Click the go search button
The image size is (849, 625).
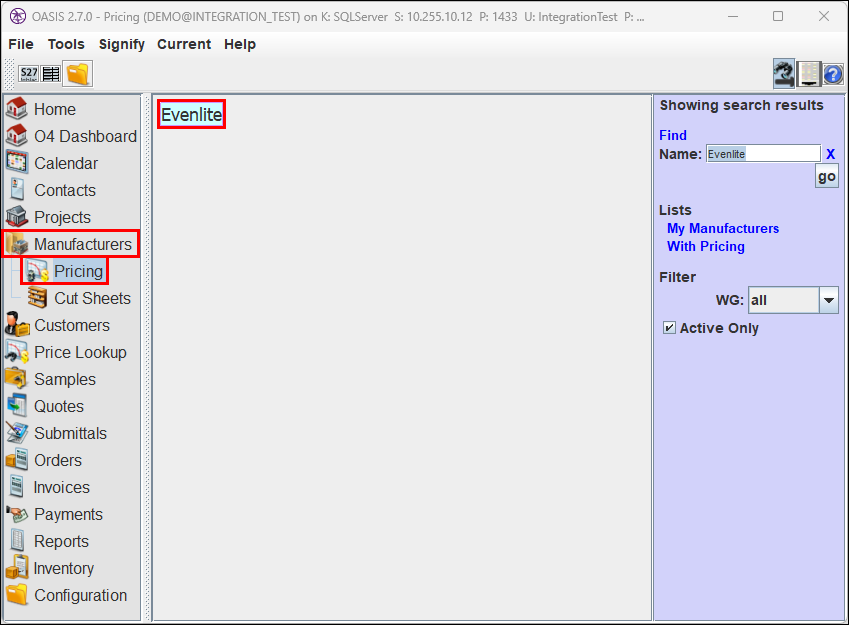click(826, 177)
